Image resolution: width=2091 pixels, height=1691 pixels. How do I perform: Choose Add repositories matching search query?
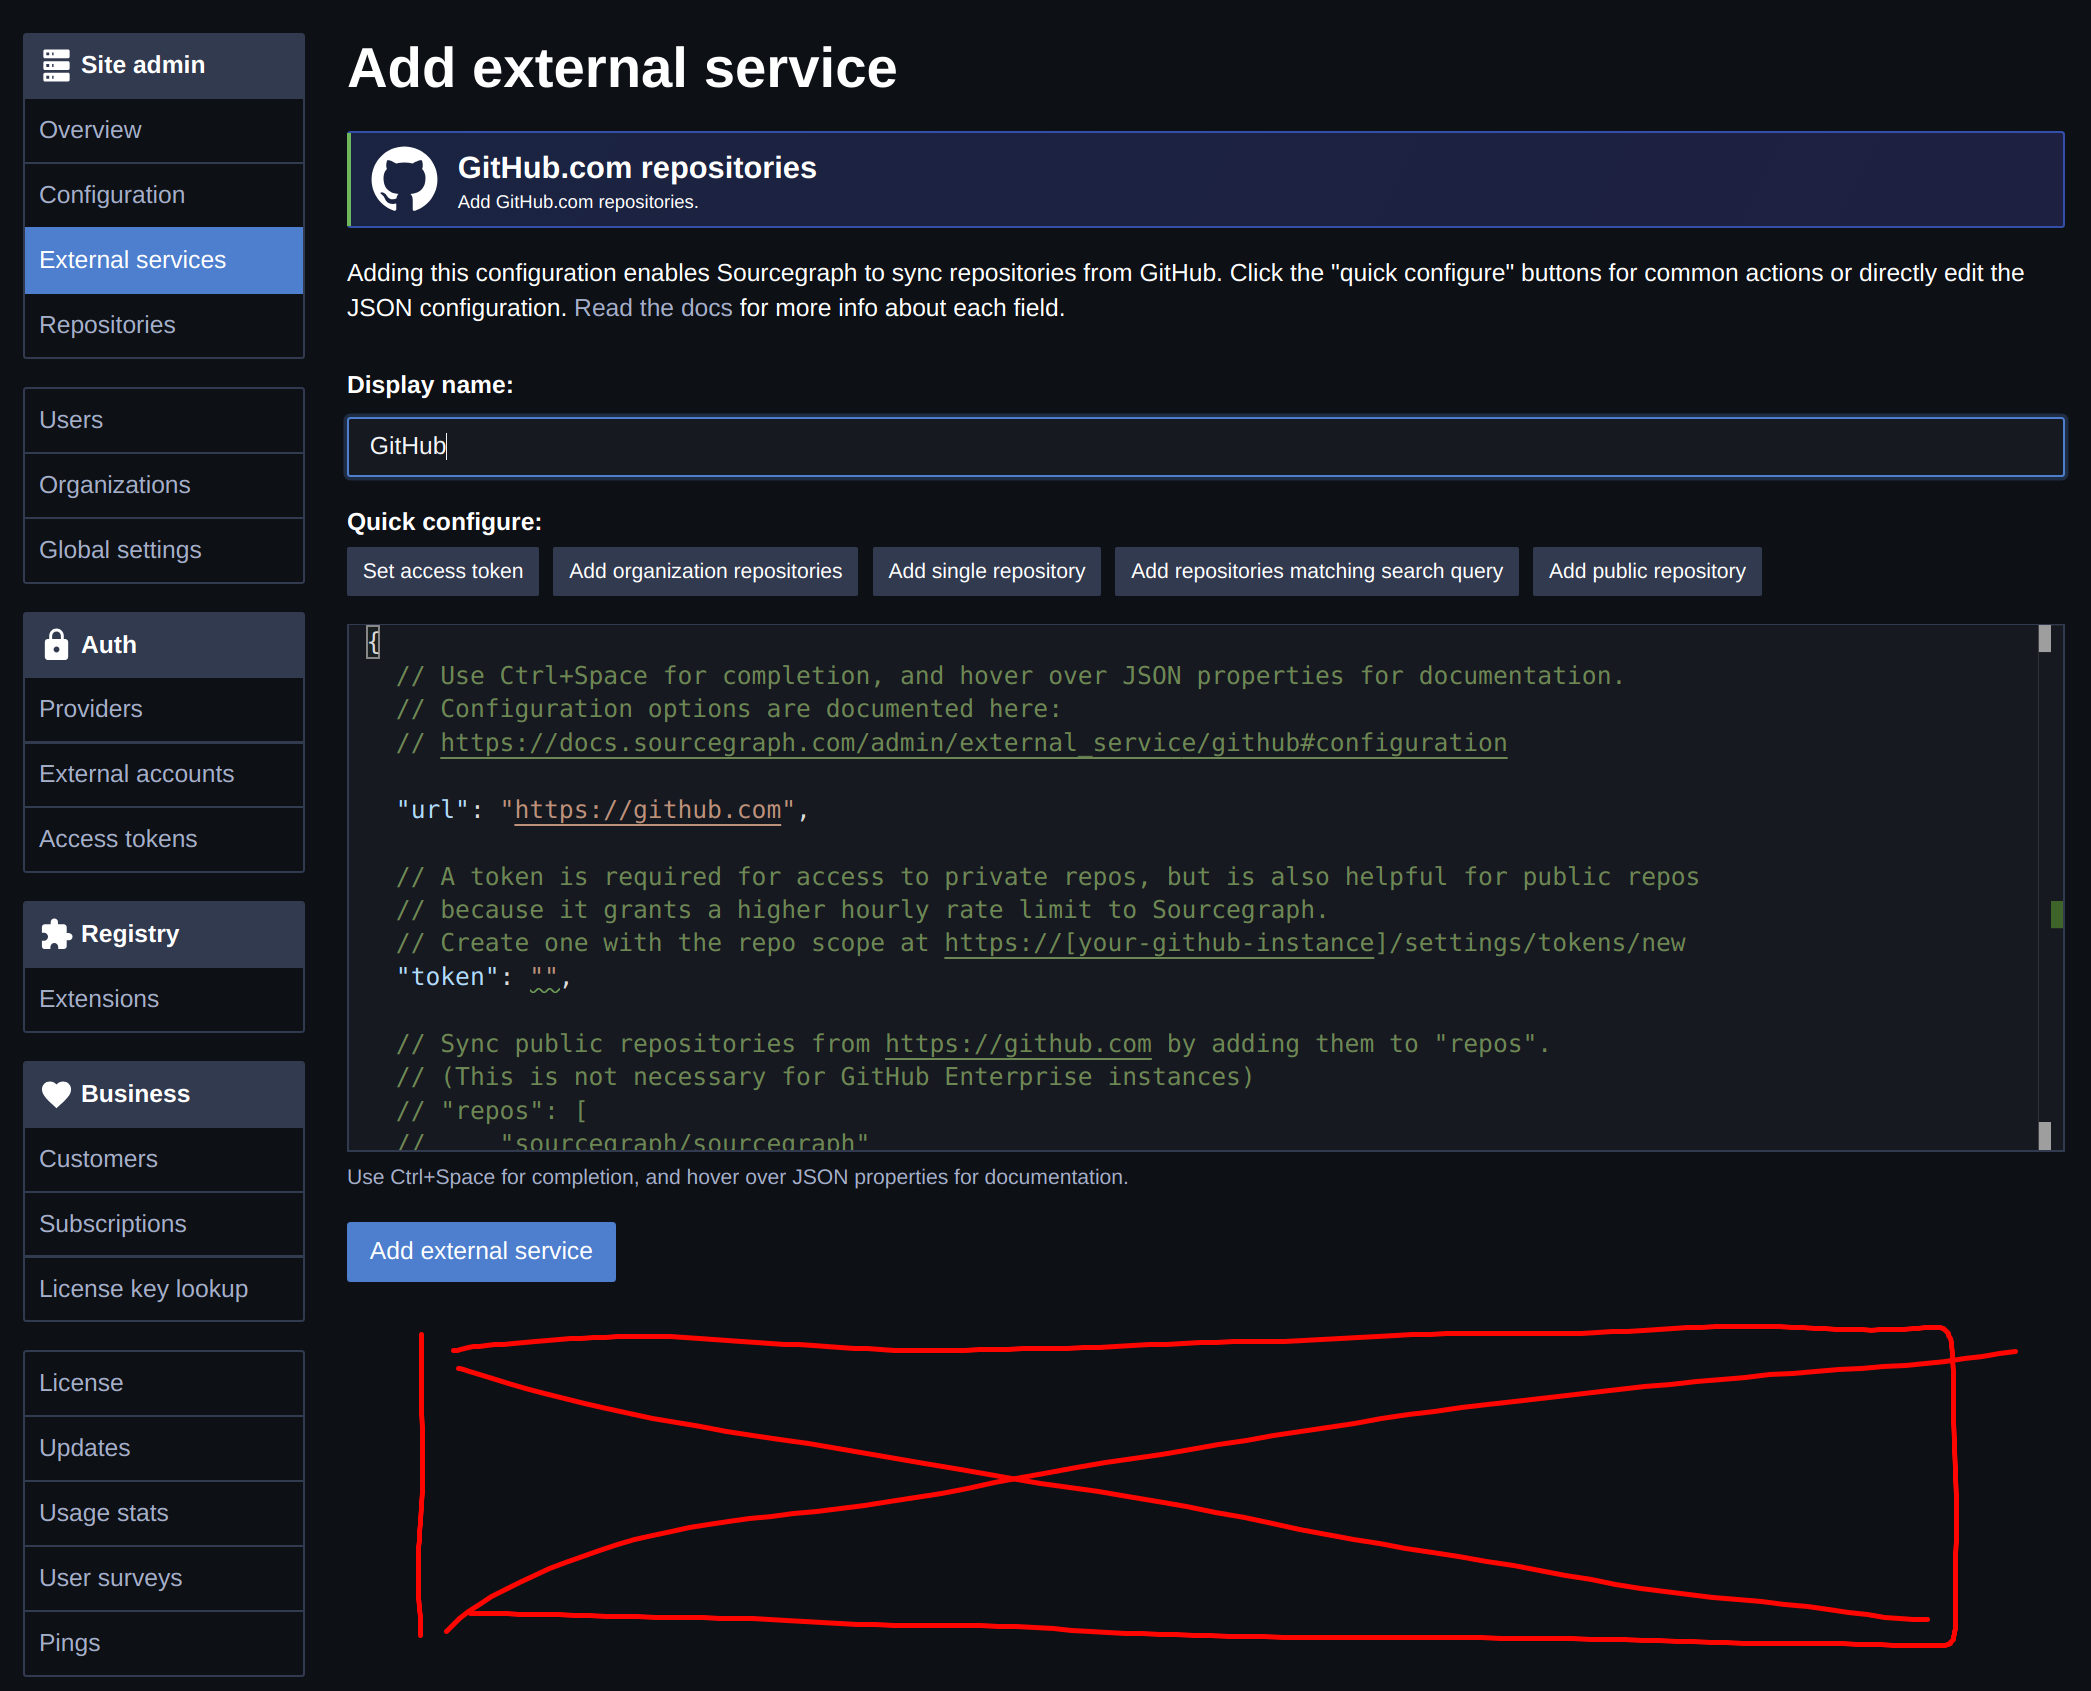click(1316, 571)
